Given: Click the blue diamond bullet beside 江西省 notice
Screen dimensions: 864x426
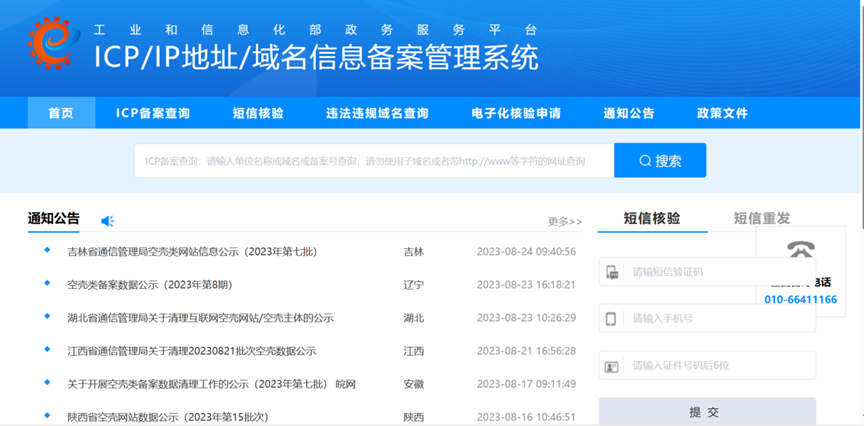Looking at the screenshot, I should (47, 350).
